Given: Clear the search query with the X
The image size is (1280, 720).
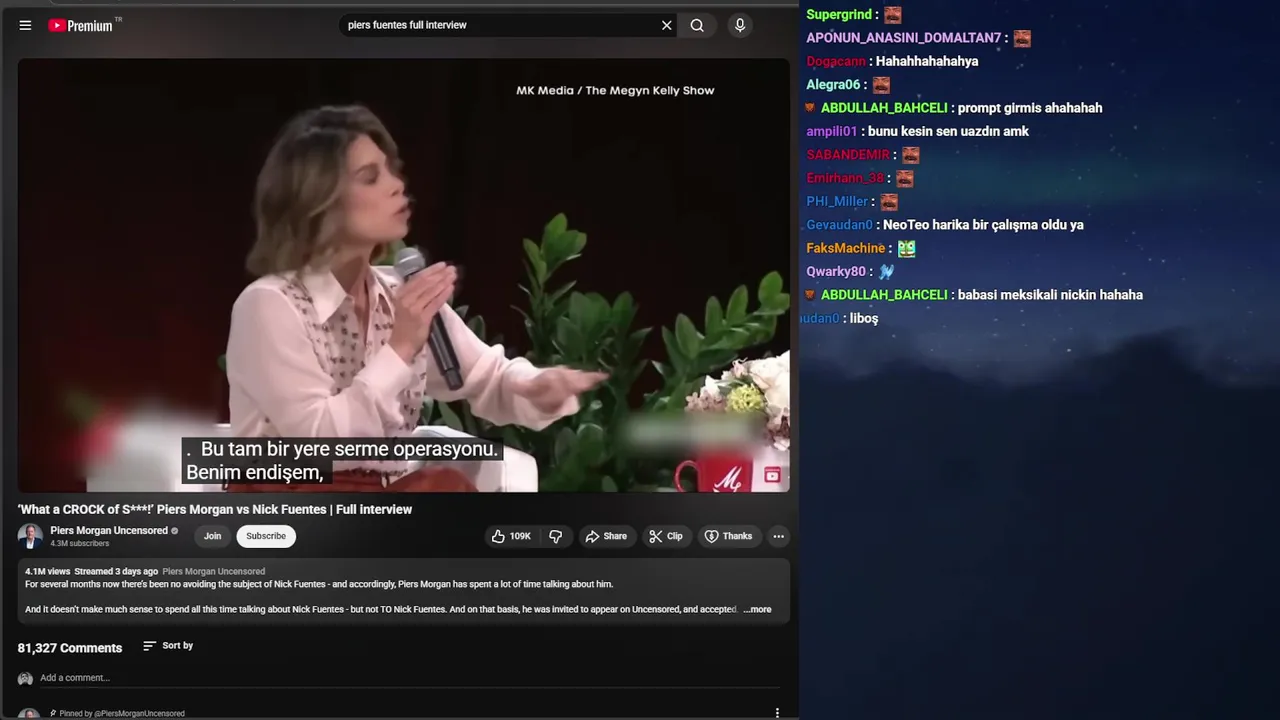Looking at the screenshot, I should click(x=667, y=25).
